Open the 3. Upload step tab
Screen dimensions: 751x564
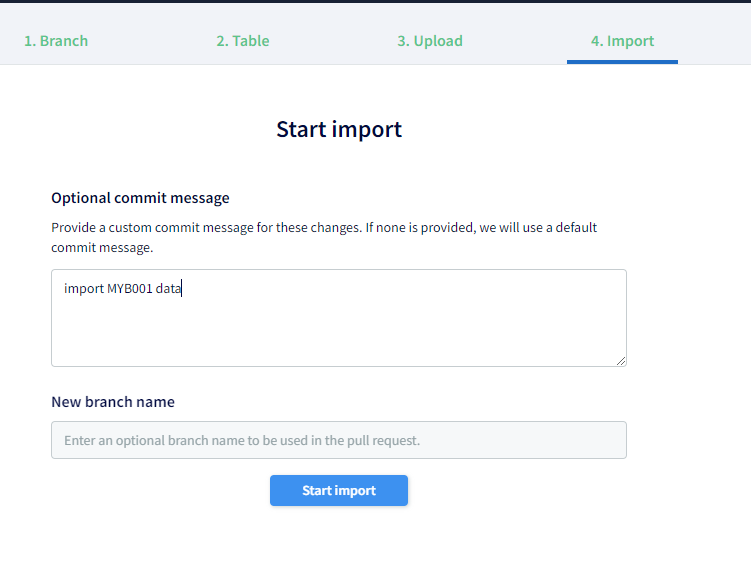(x=430, y=41)
